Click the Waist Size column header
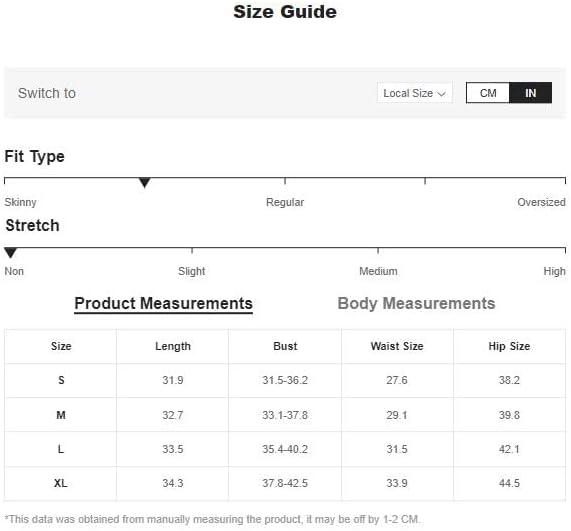 [x=397, y=346]
